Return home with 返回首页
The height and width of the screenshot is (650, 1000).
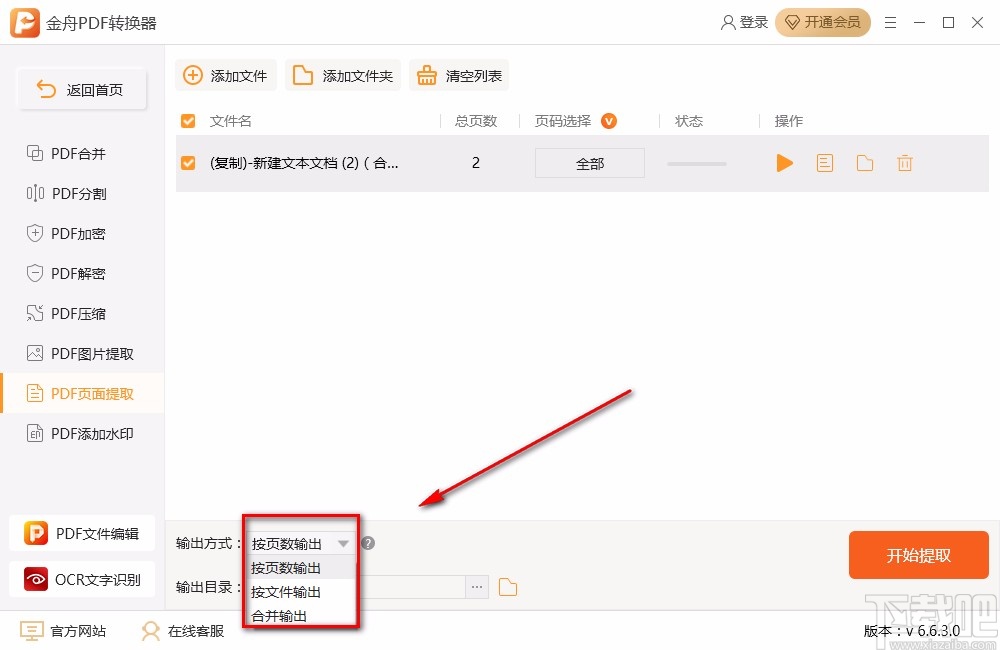pos(82,89)
